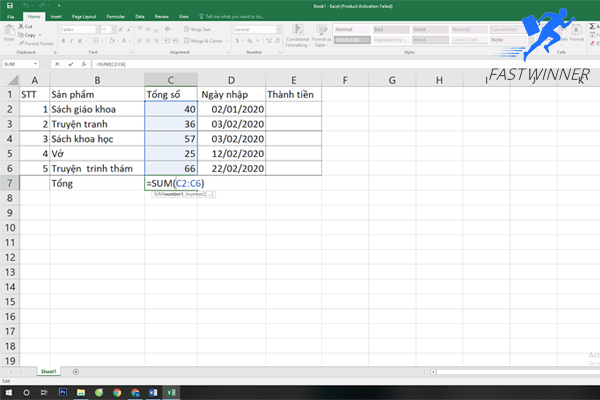Open Insert Function fx dialog

click(83, 64)
